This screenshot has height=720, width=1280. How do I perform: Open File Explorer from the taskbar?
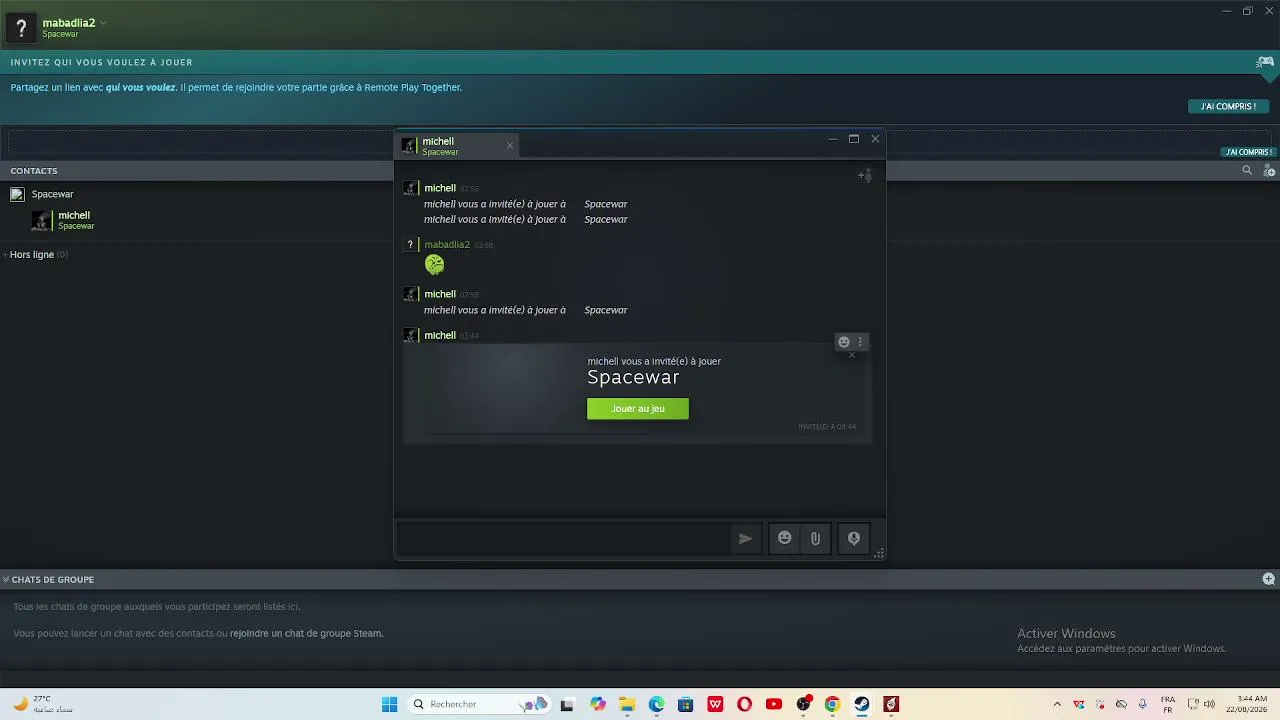tap(627, 704)
